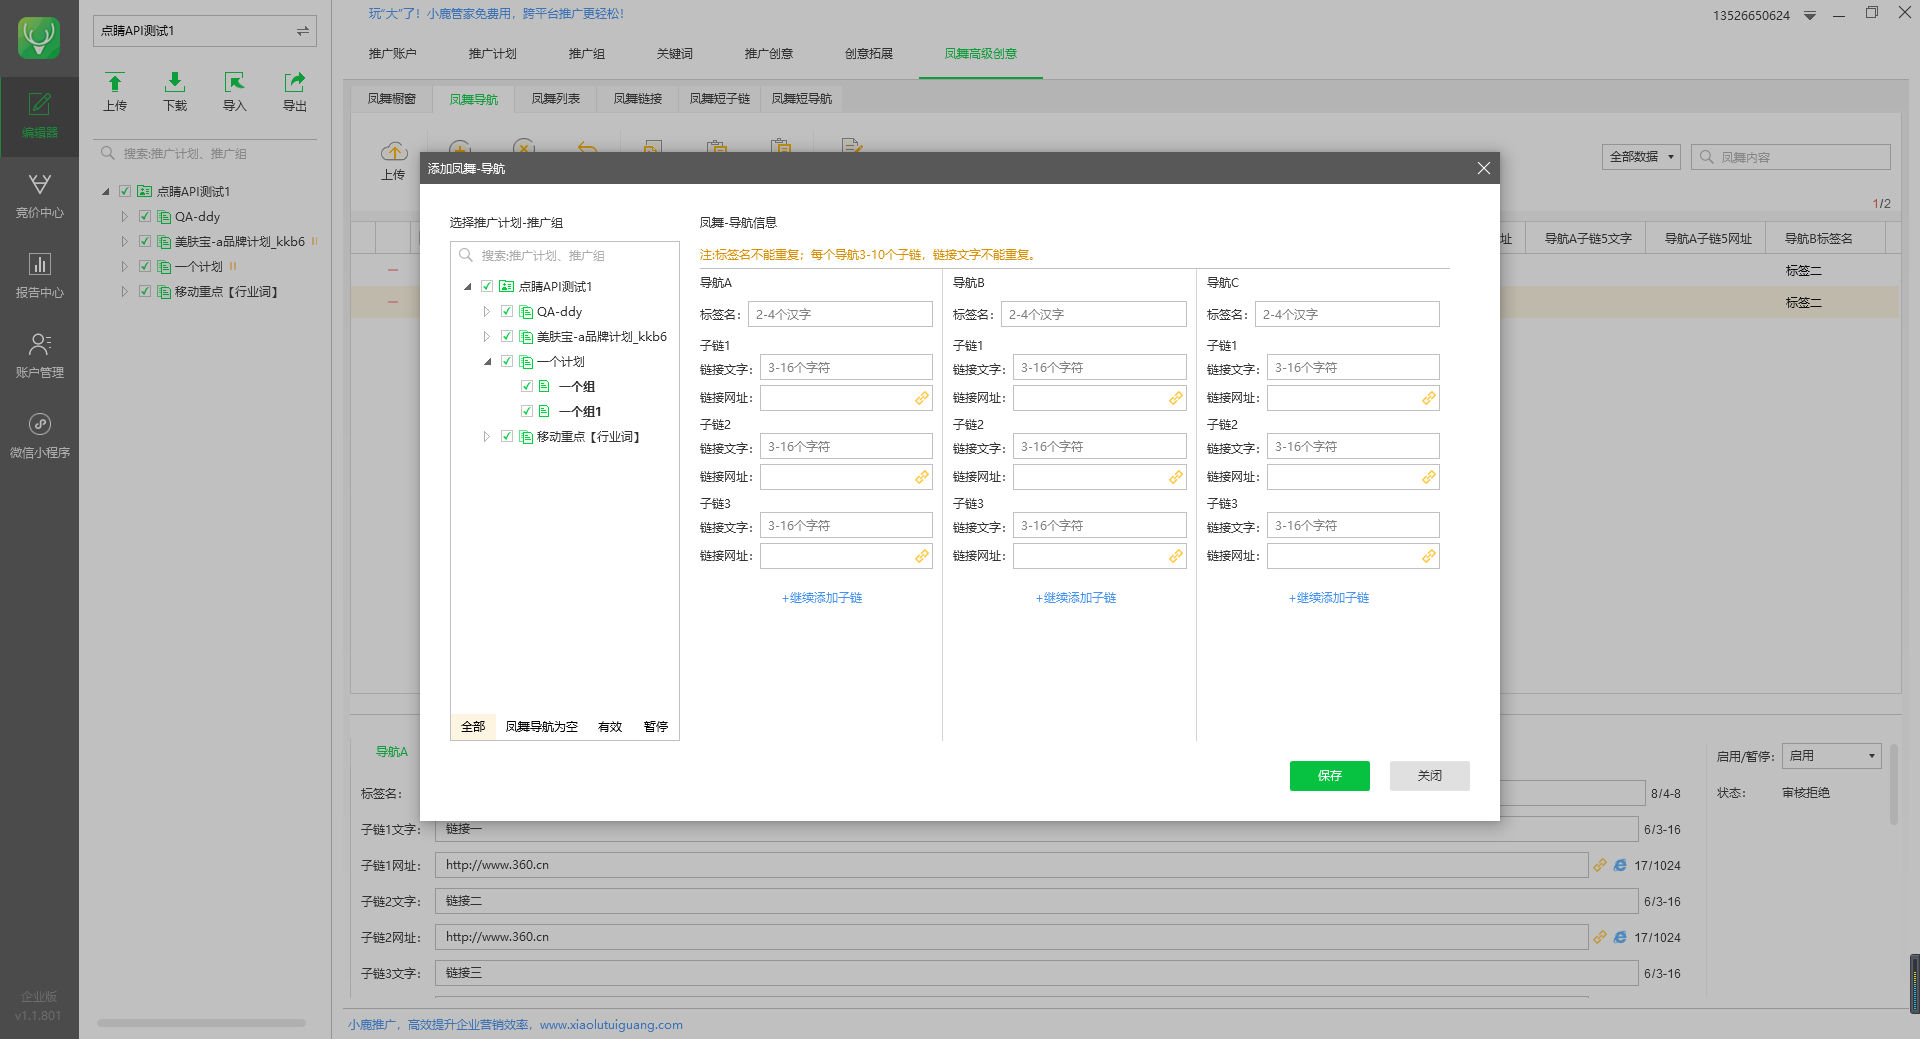
Task: Click link icon for 导航C 子链2 网址
Action: coord(1429,477)
